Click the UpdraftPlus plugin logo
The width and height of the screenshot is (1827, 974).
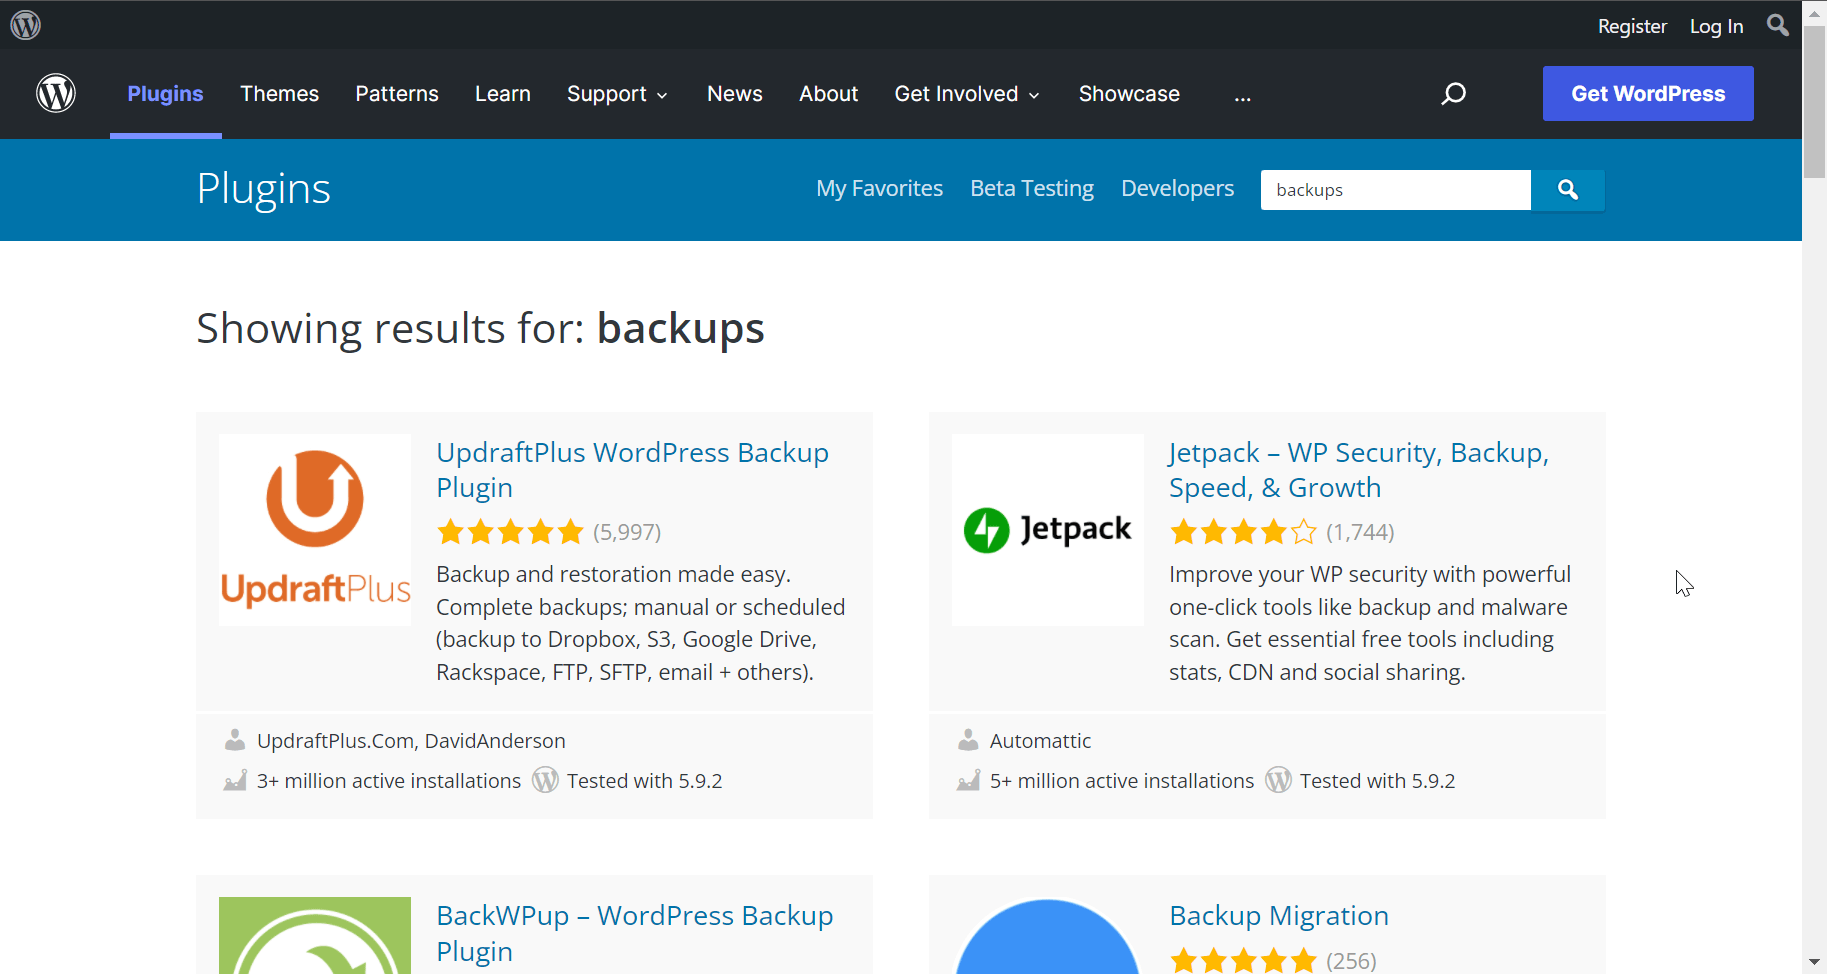click(314, 529)
